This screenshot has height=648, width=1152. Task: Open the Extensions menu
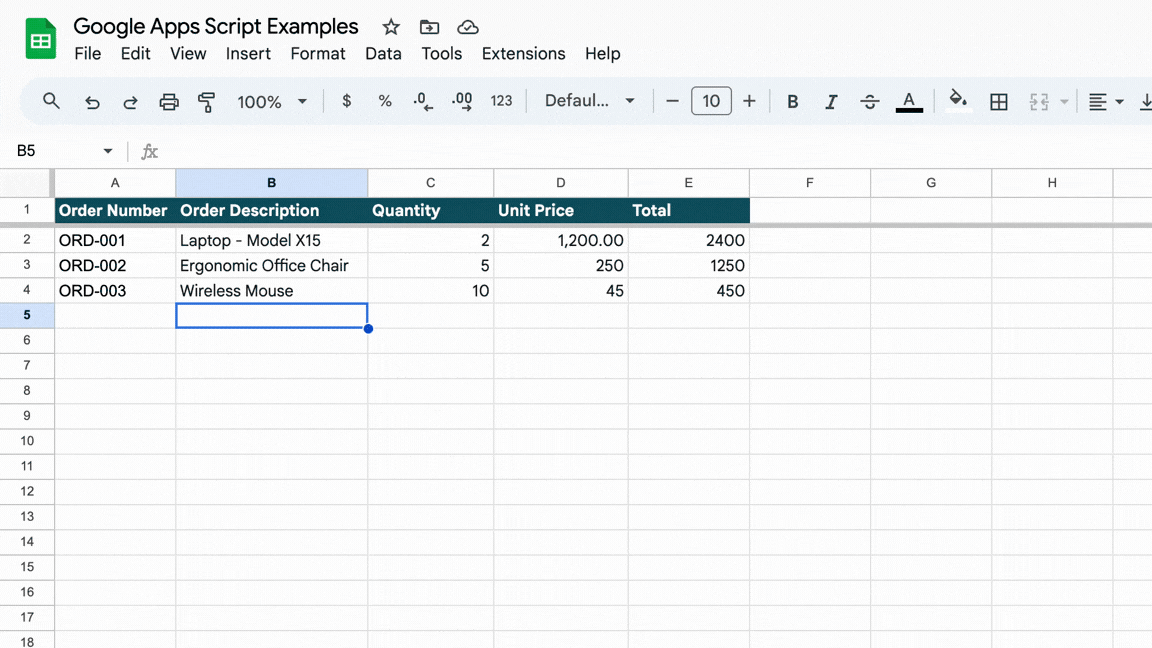(x=524, y=54)
